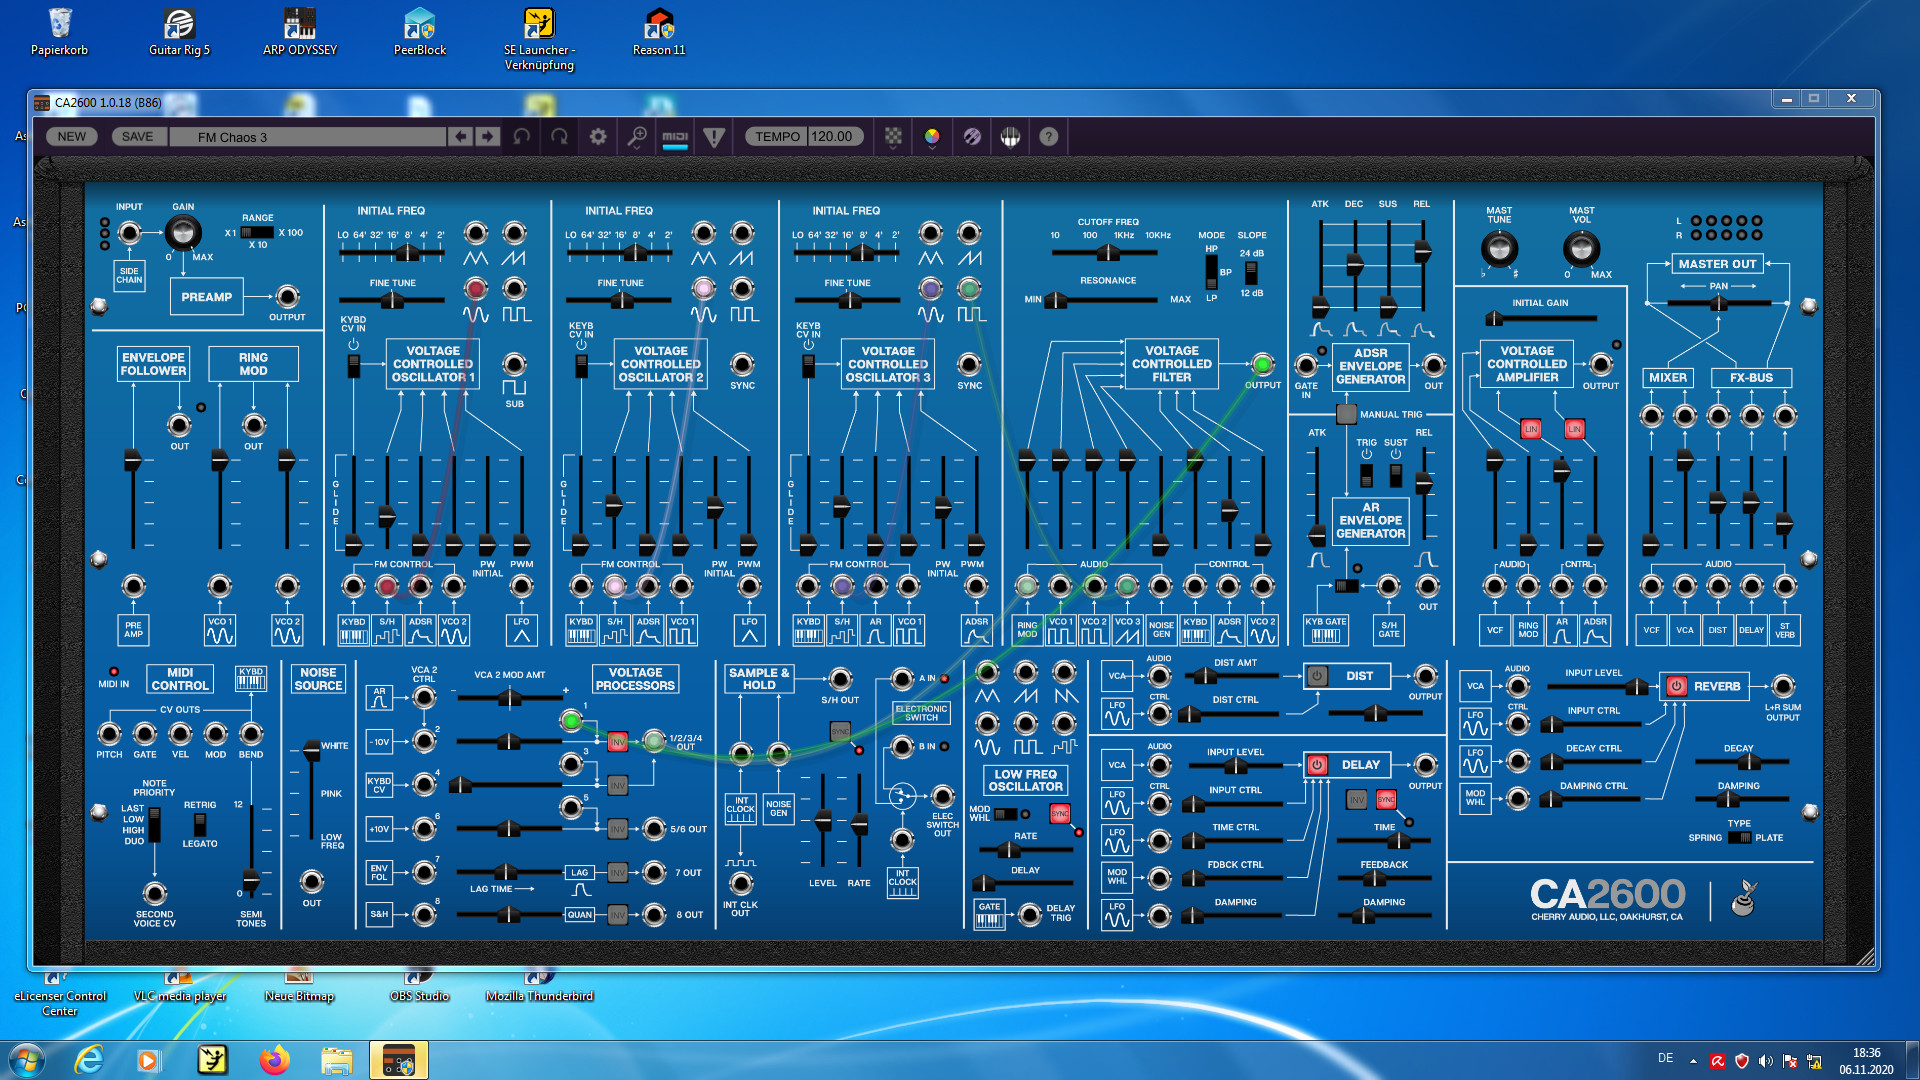Open the cable color wheel dropdown
This screenshot has height=1080, width=1920.
coord(932,137)
